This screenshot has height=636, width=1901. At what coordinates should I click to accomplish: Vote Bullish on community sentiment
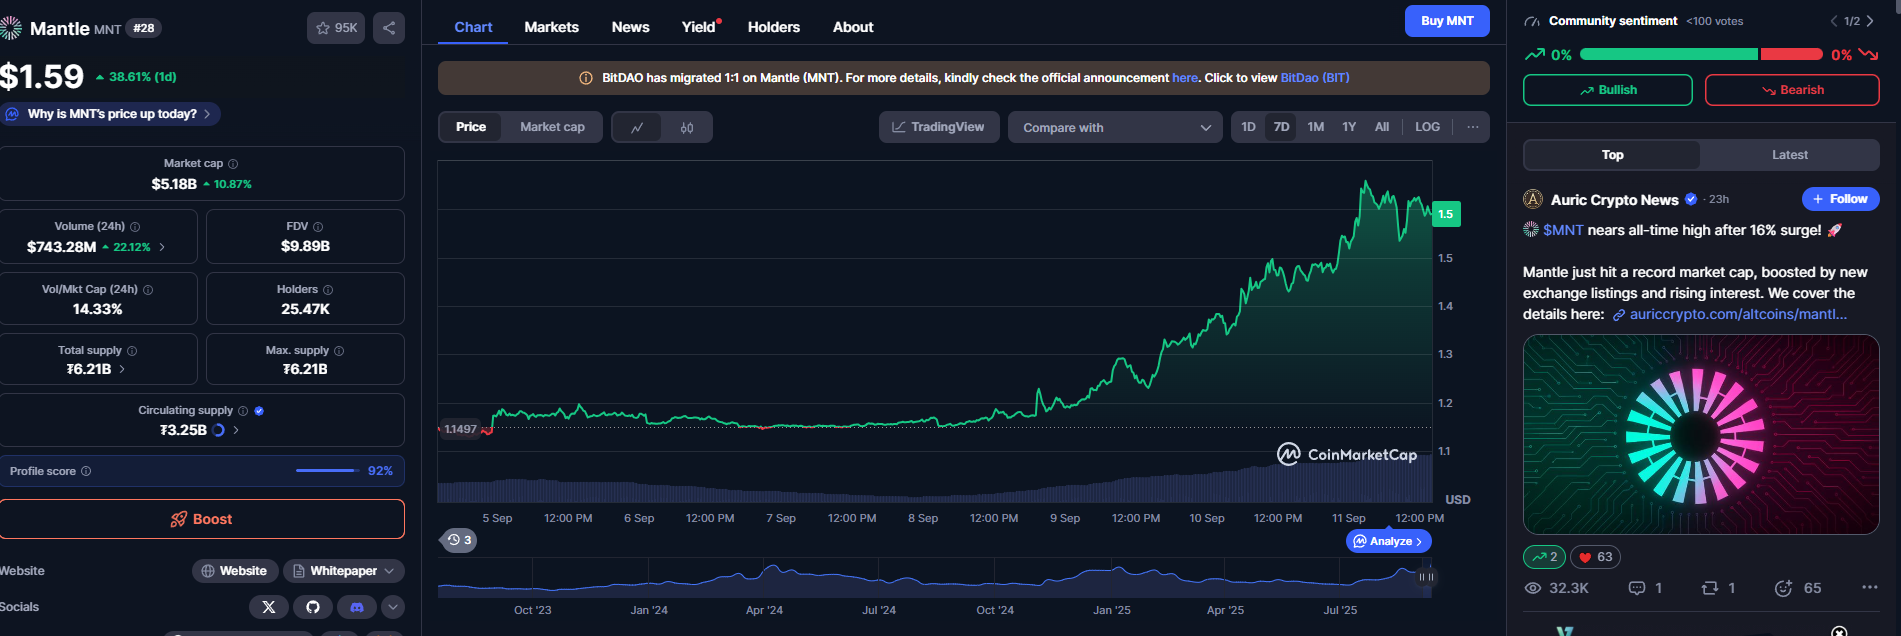pos(1608,90)
